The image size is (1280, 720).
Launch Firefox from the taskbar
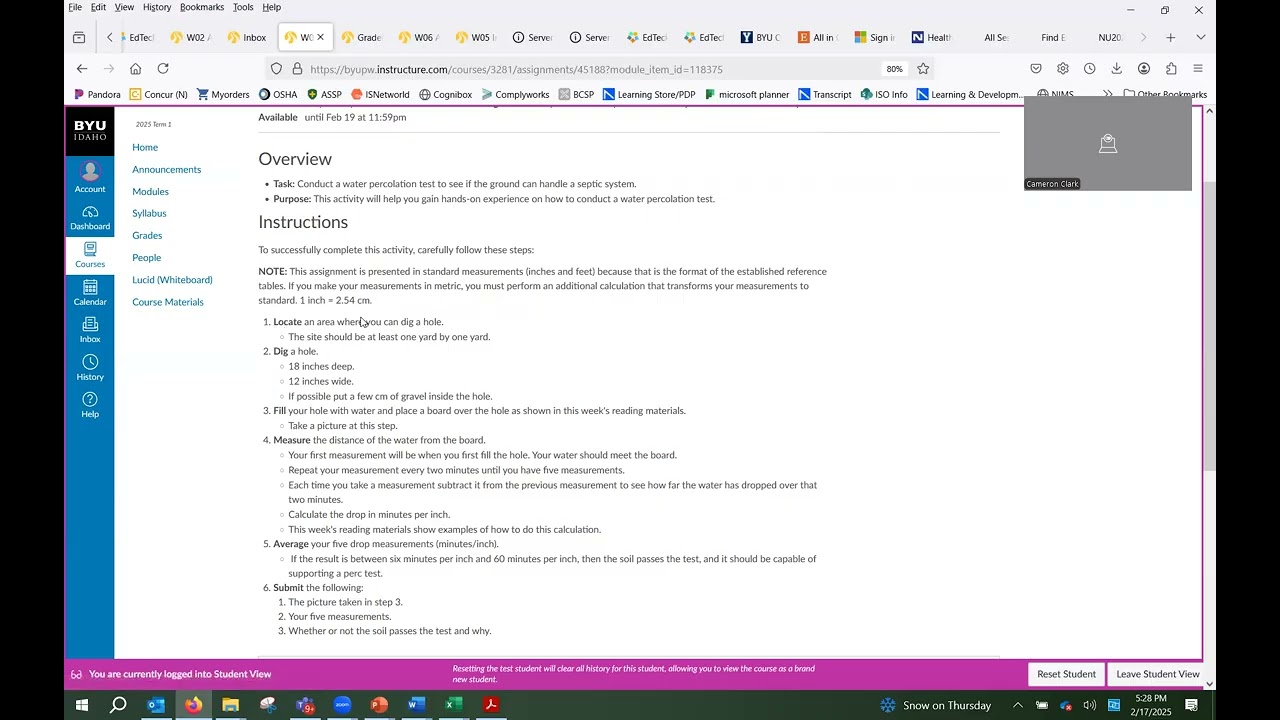(x=193, y=705)
